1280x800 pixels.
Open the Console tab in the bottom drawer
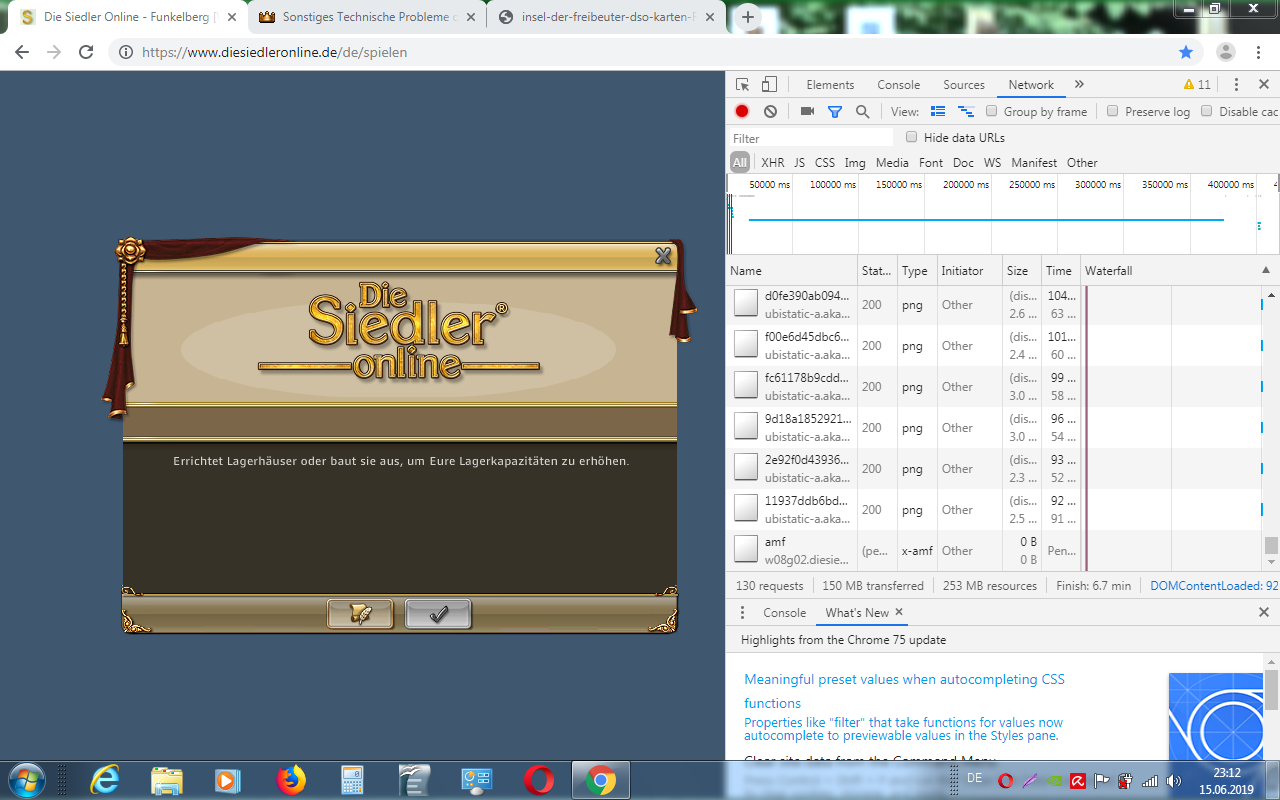click(x=784, y=613)
